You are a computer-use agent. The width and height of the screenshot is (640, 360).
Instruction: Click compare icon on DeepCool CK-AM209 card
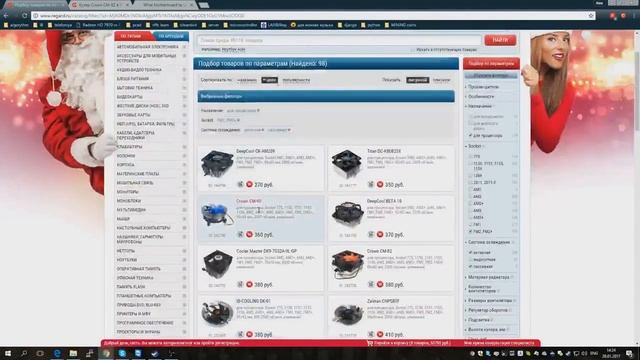(240, 184)
